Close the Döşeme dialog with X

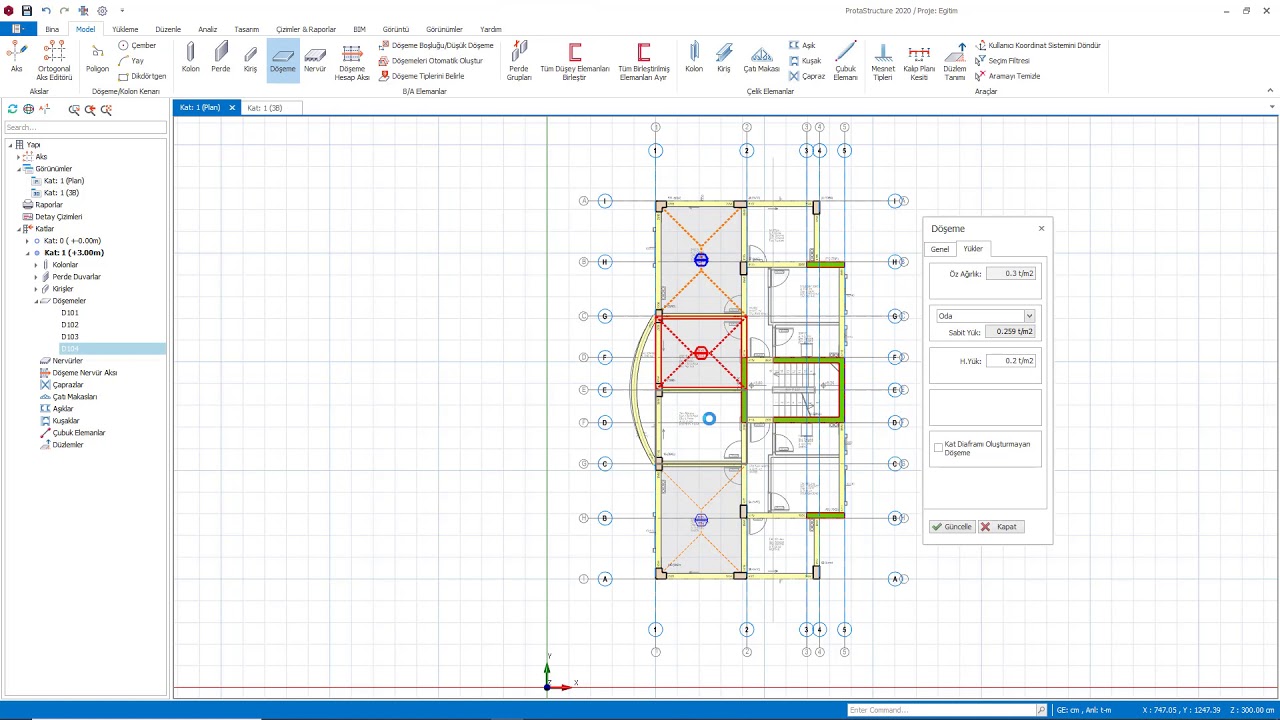[x=1041, y=229]
